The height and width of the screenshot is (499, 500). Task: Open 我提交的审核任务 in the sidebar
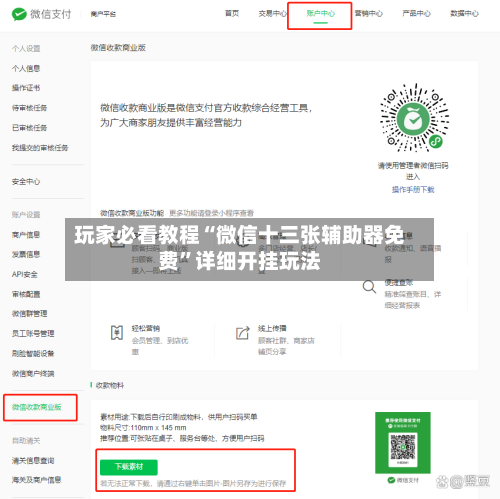coord(40,148)
